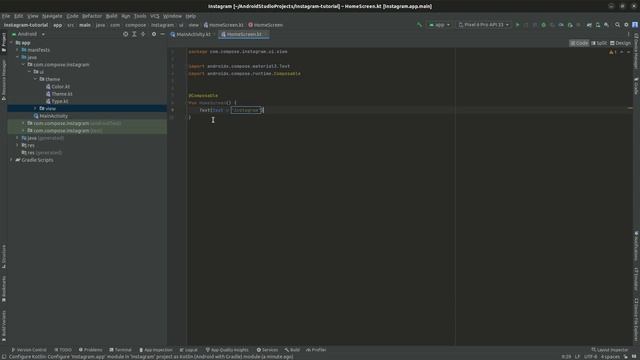Open the app run configuration dropdown
The width and height of the screenshot is (640, 360).
click(439, 25)
